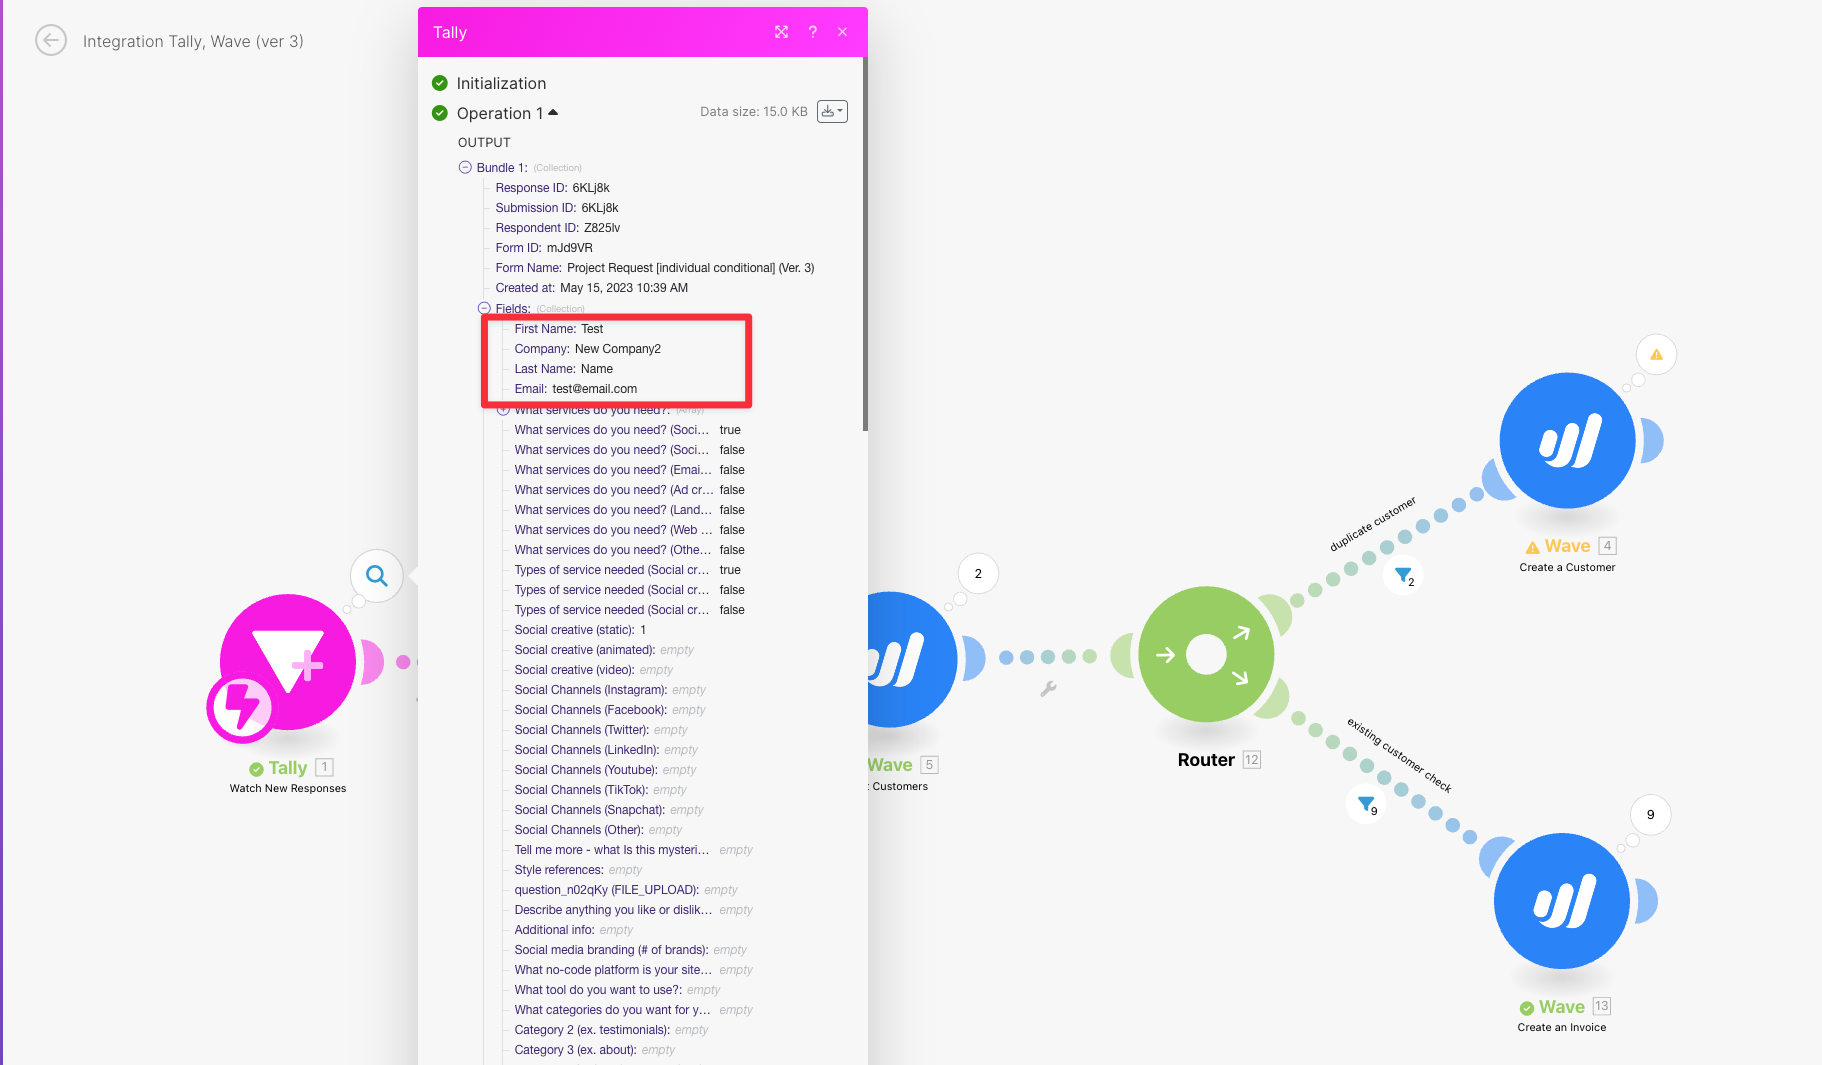Click the Style references row
1822x1065 pixels.
tap(579, 870)
